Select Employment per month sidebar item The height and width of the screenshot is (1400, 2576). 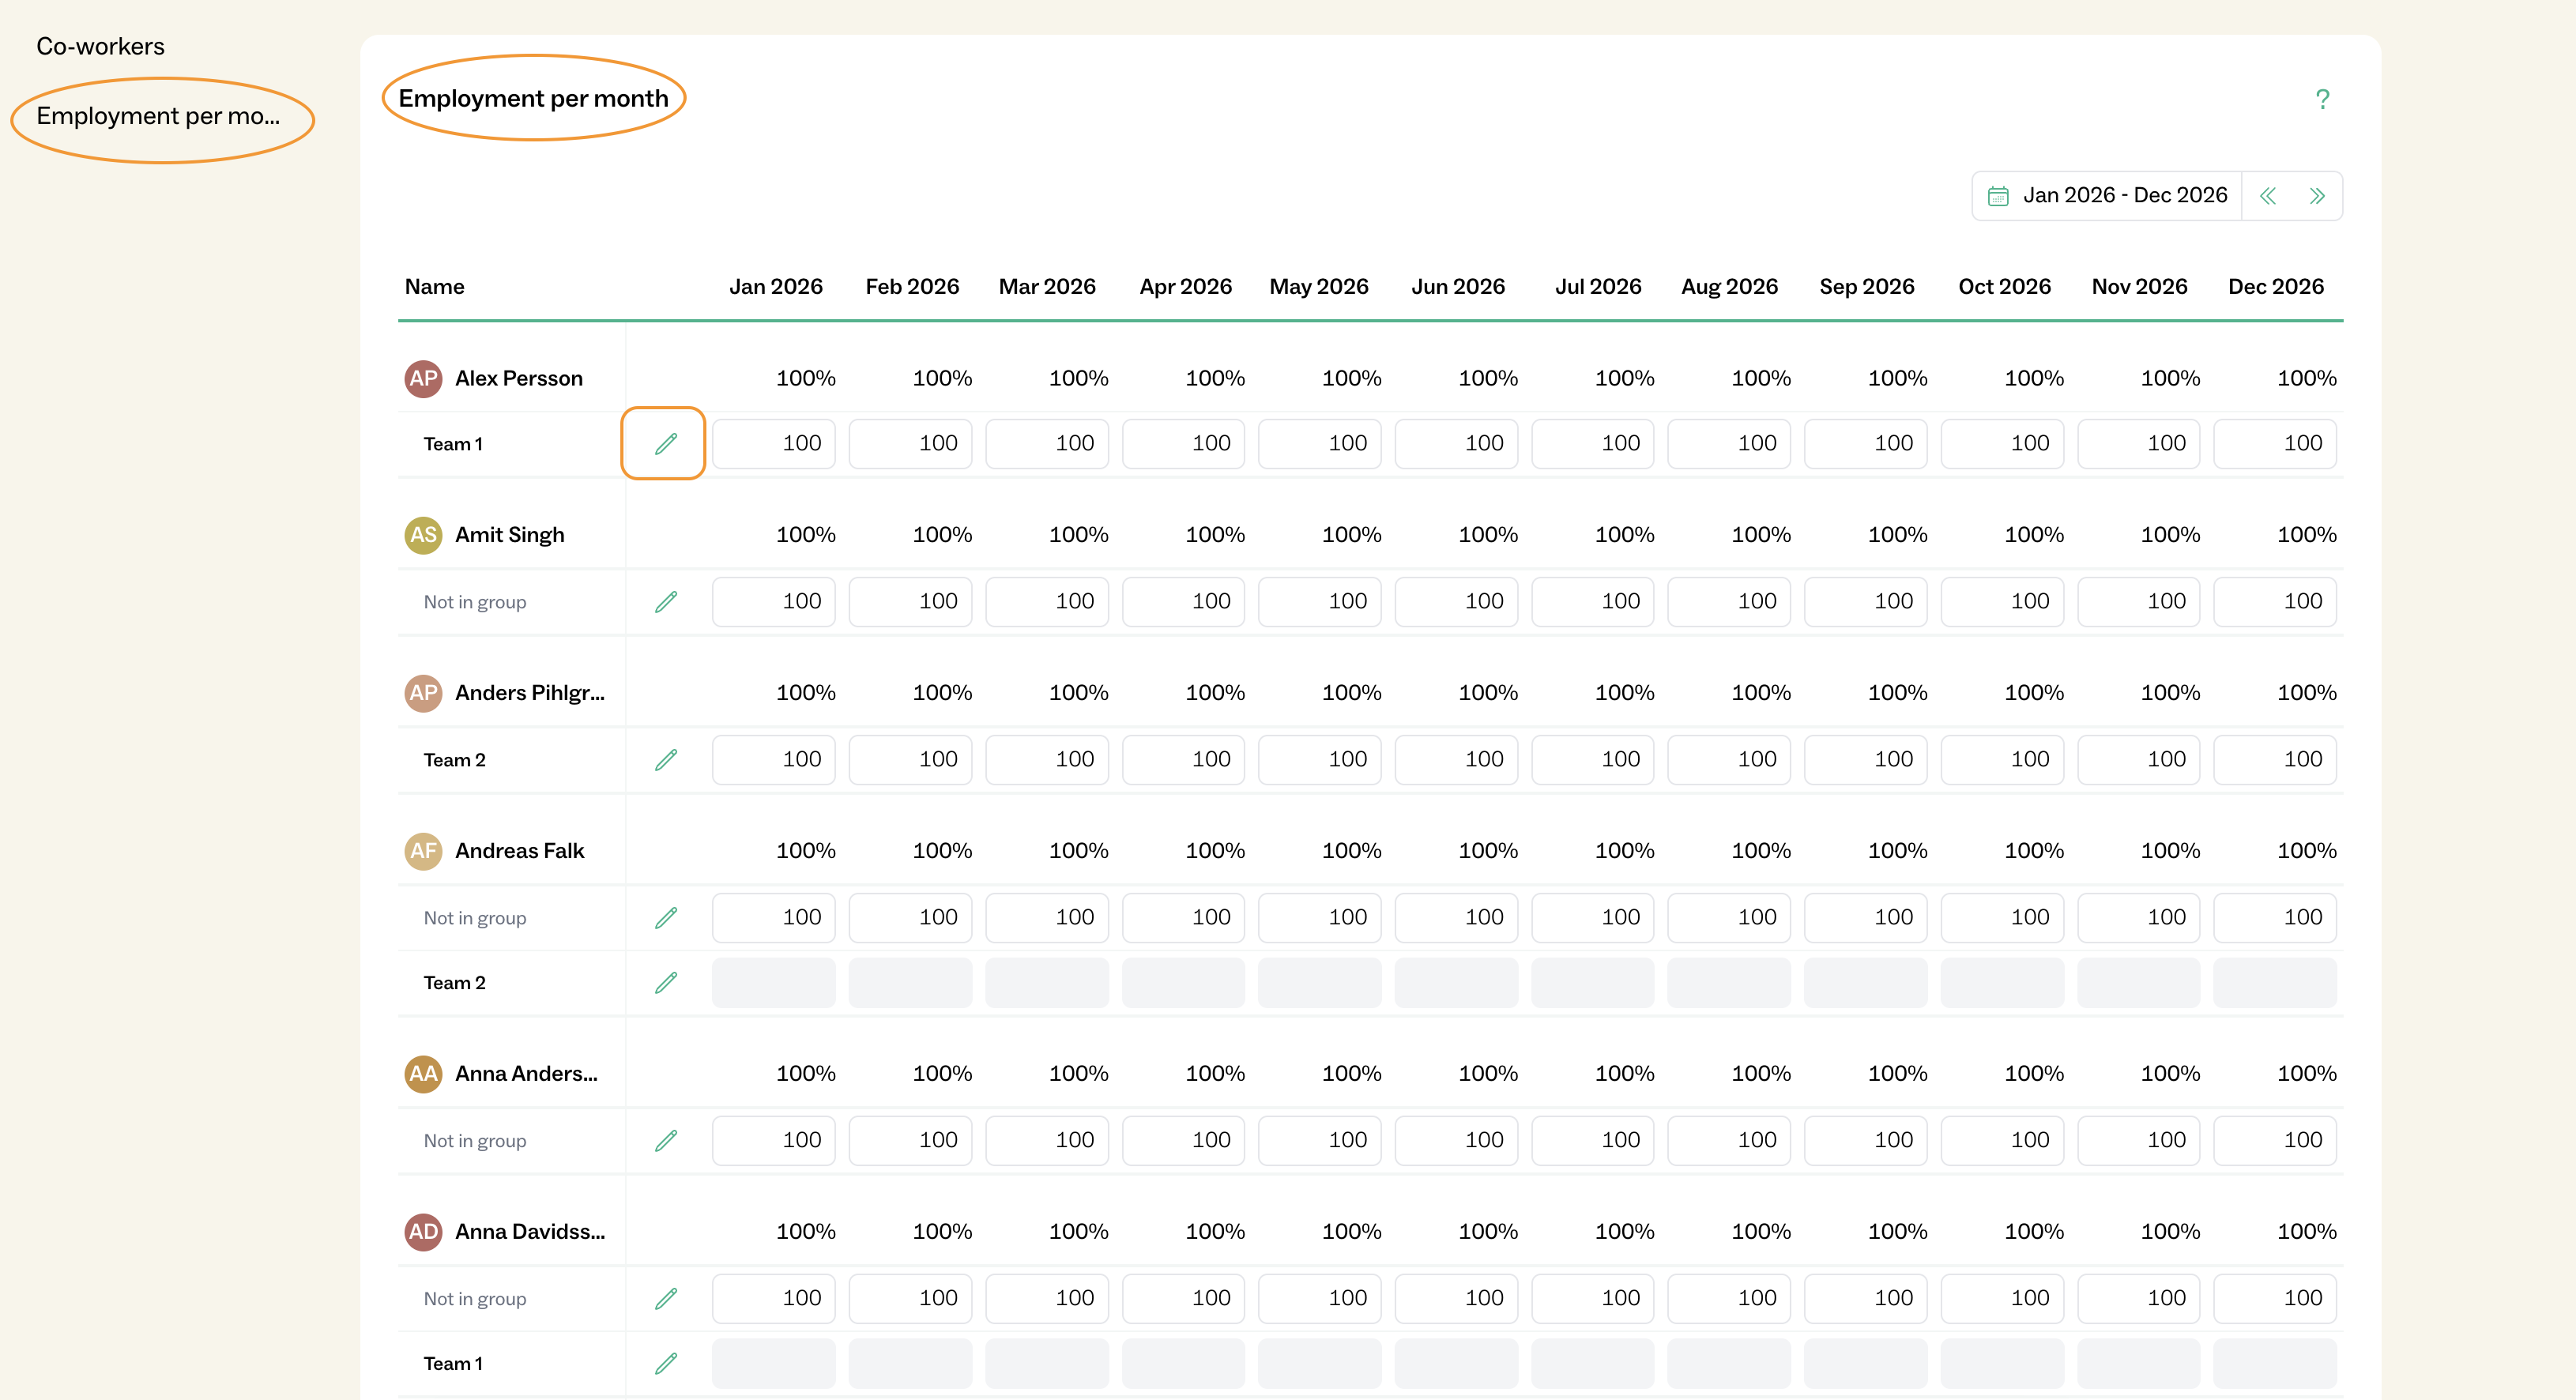click(158, 116)
